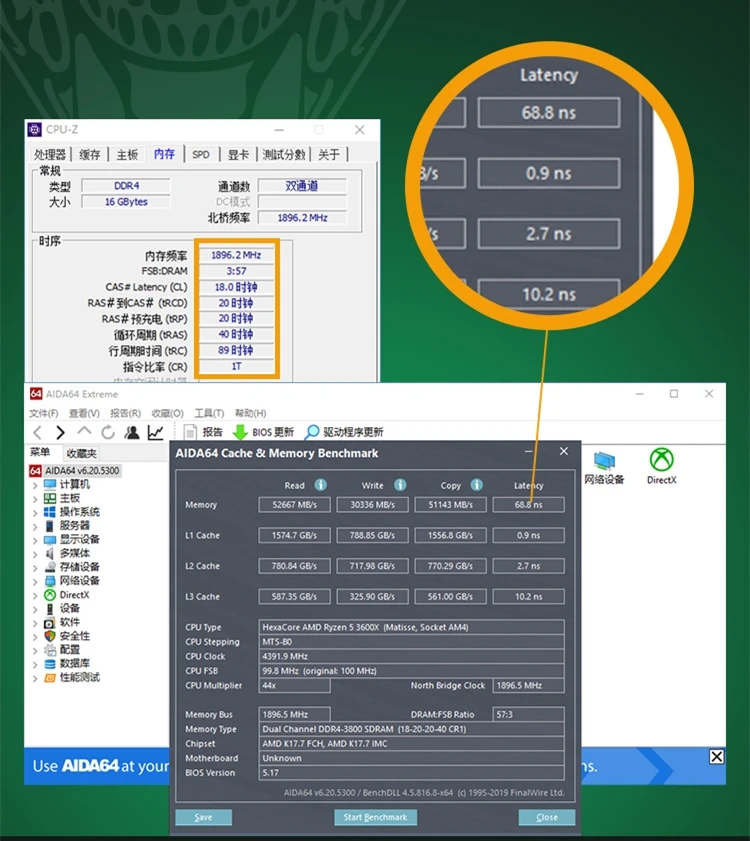The image size is (750, 841).
Task: Select 设备 in the AIDA64 tree
Action: (62, 608)
